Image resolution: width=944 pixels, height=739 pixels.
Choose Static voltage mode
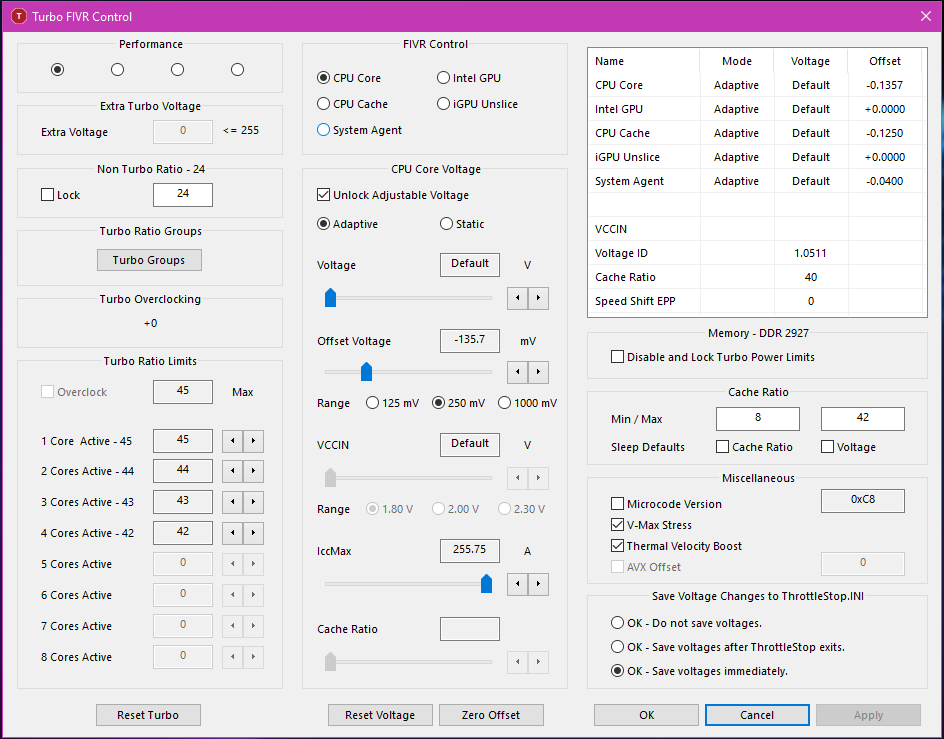click(x=447, y=224)
